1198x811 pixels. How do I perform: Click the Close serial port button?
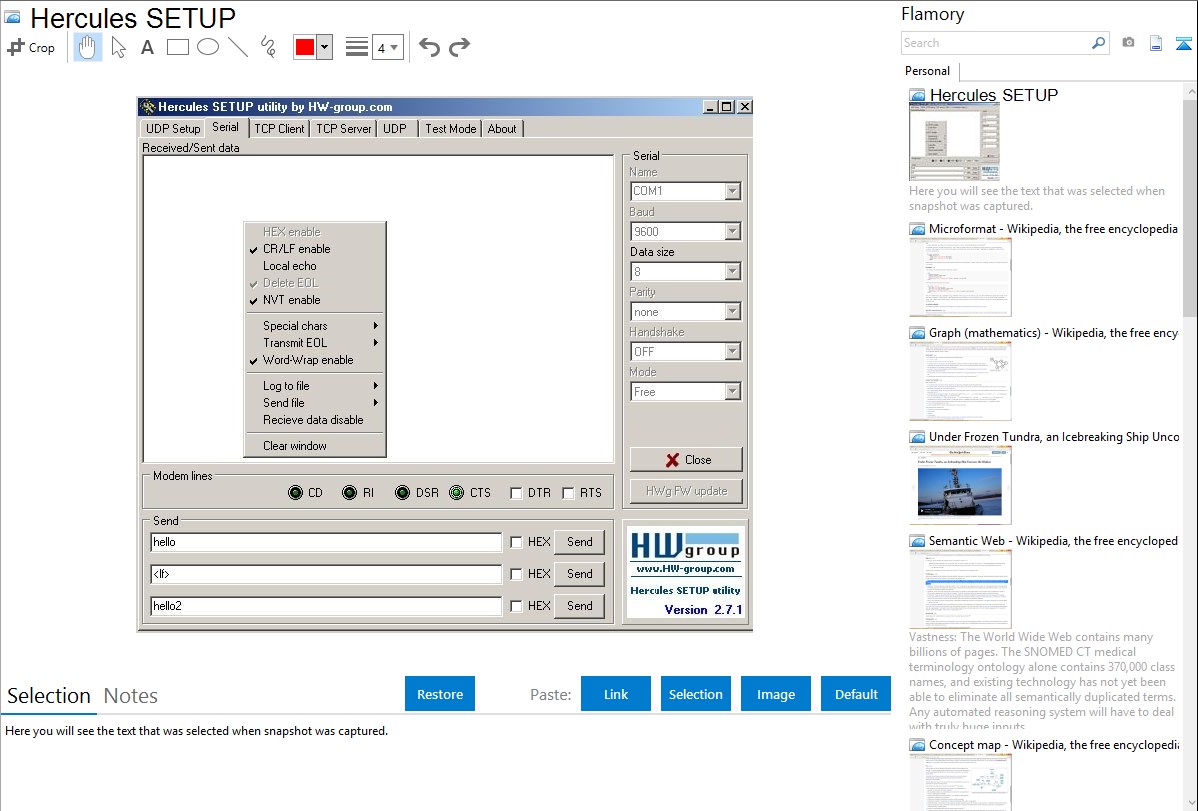pyautogui.click(x=686, y=459)
